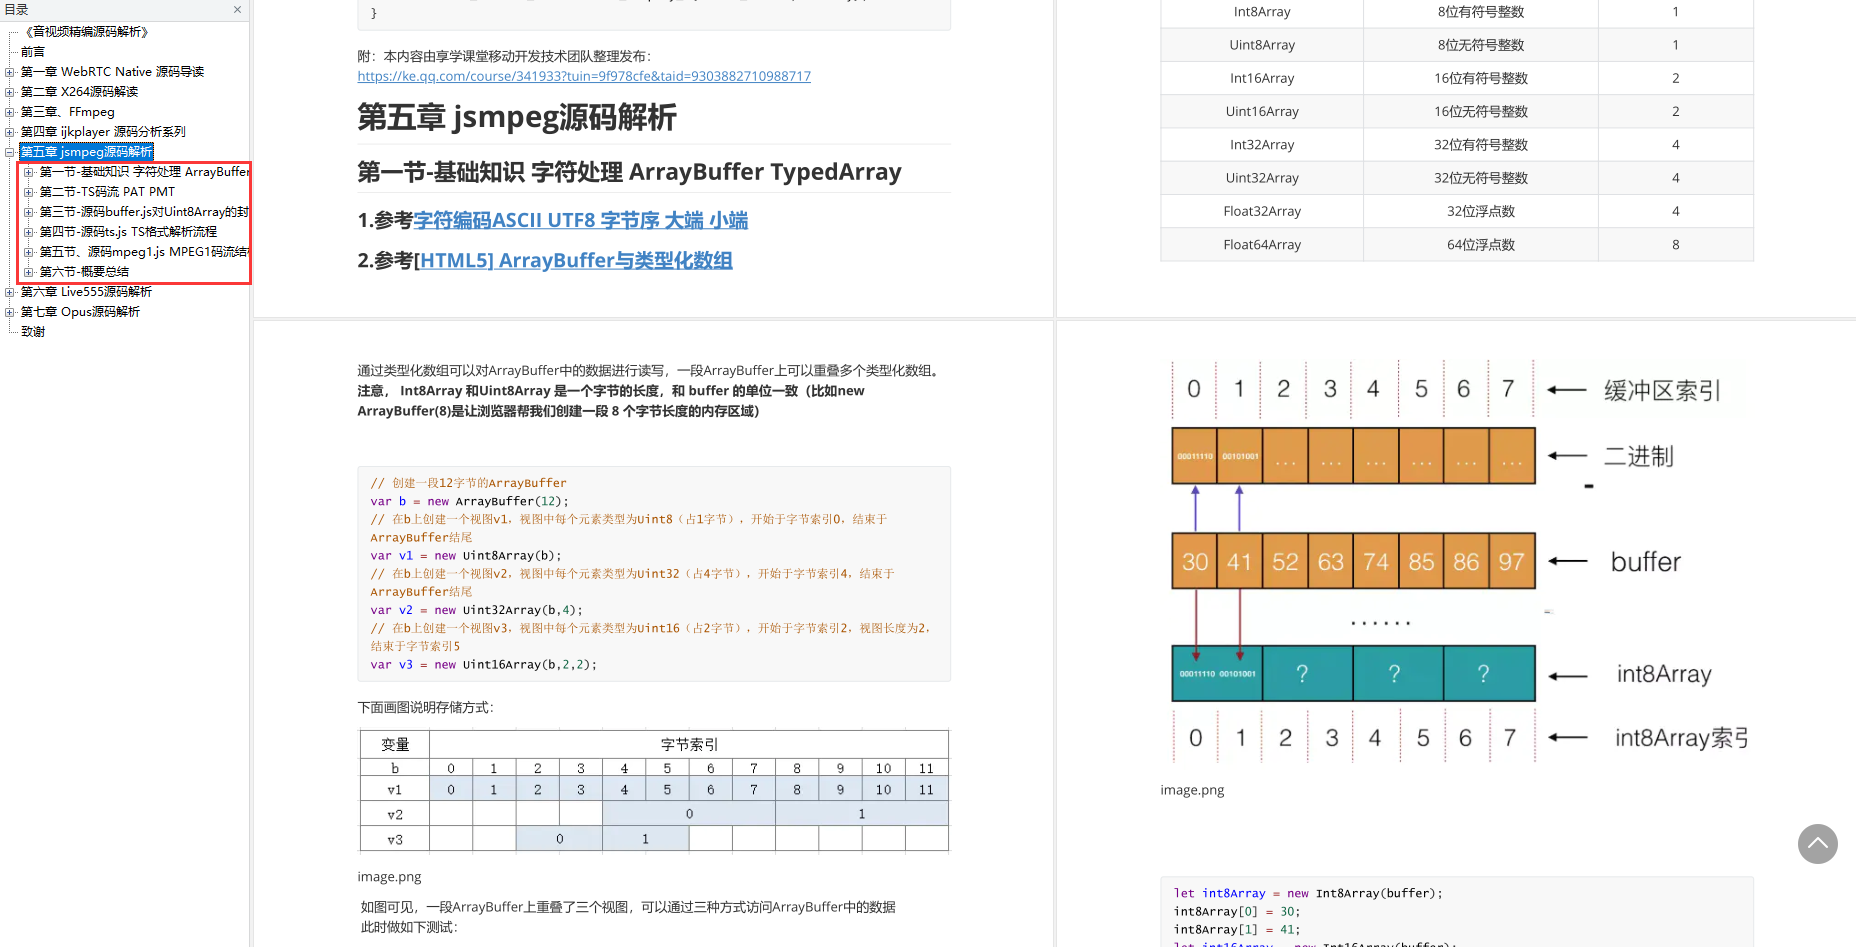Open the ke.qq.com course URL link

point(584,76)
